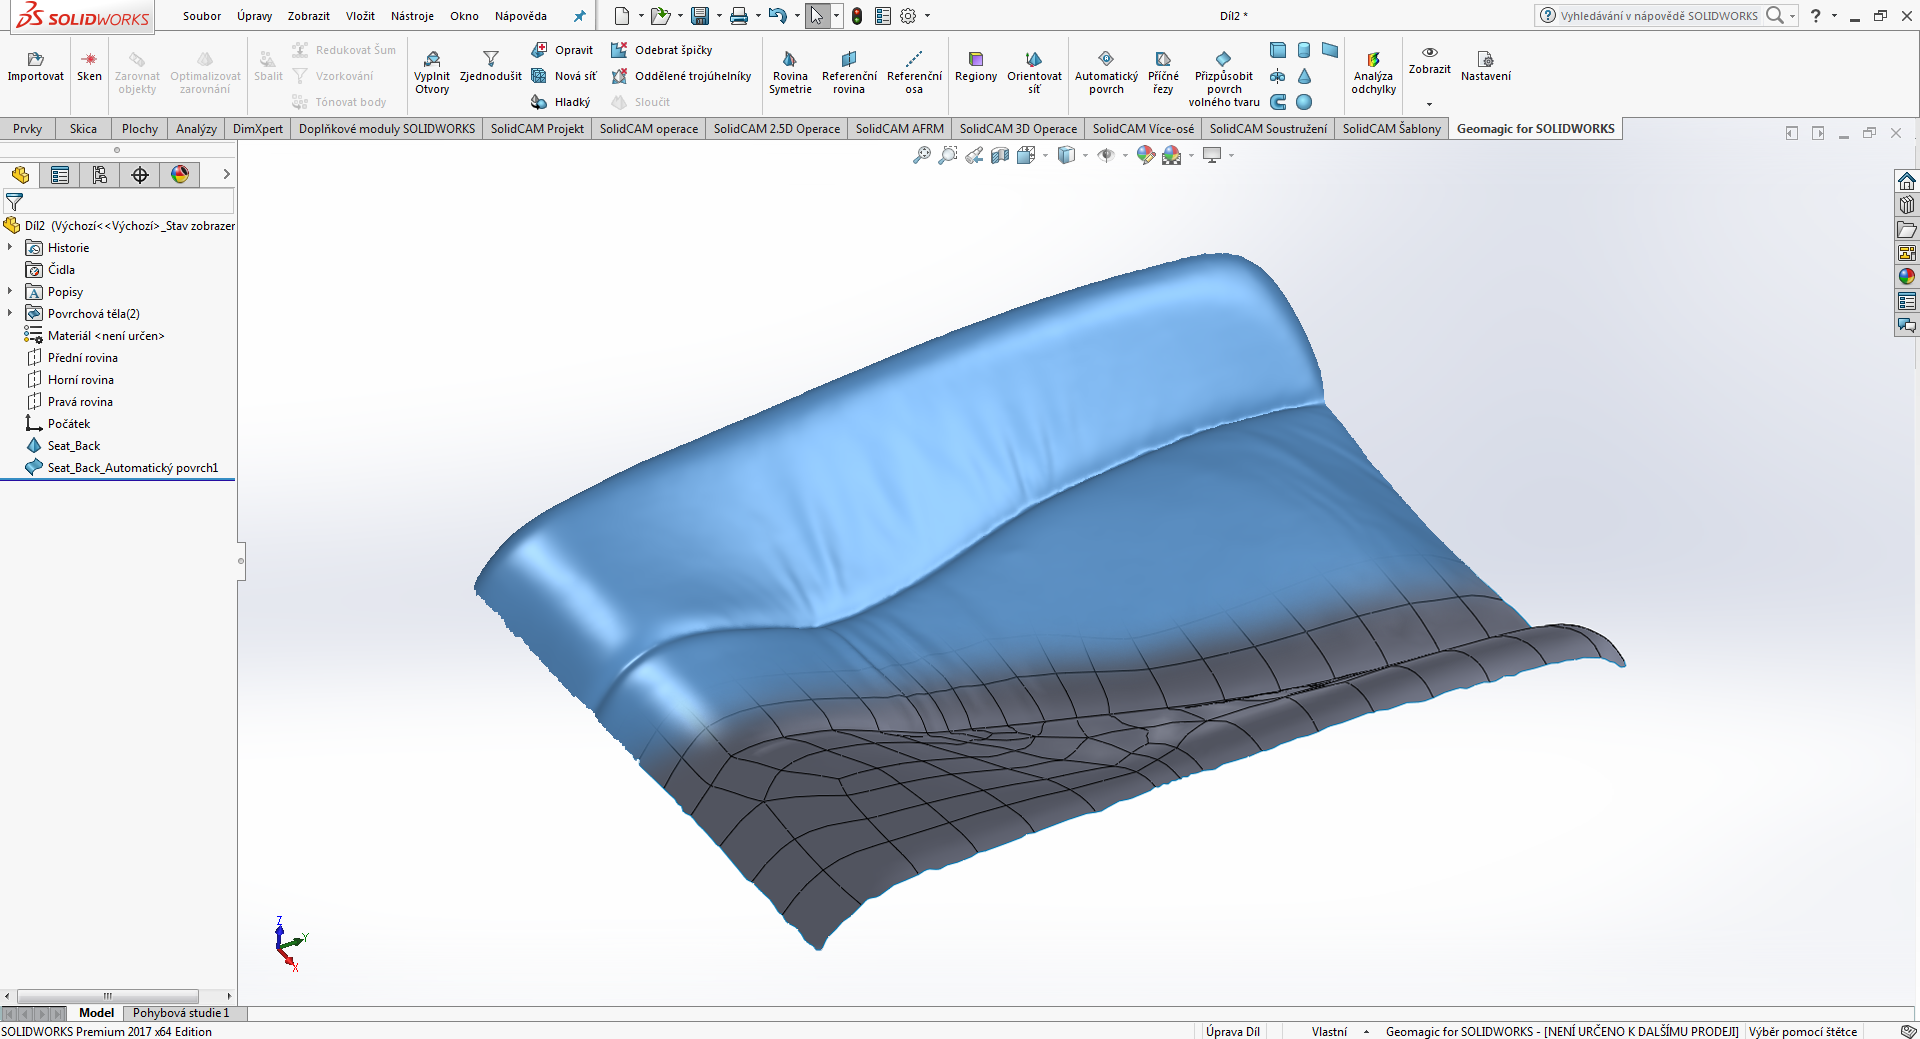Screen dimensions: 1920x1039
Task: Toggle the pin on the menu bar
Action: click(x=579, y=16)
